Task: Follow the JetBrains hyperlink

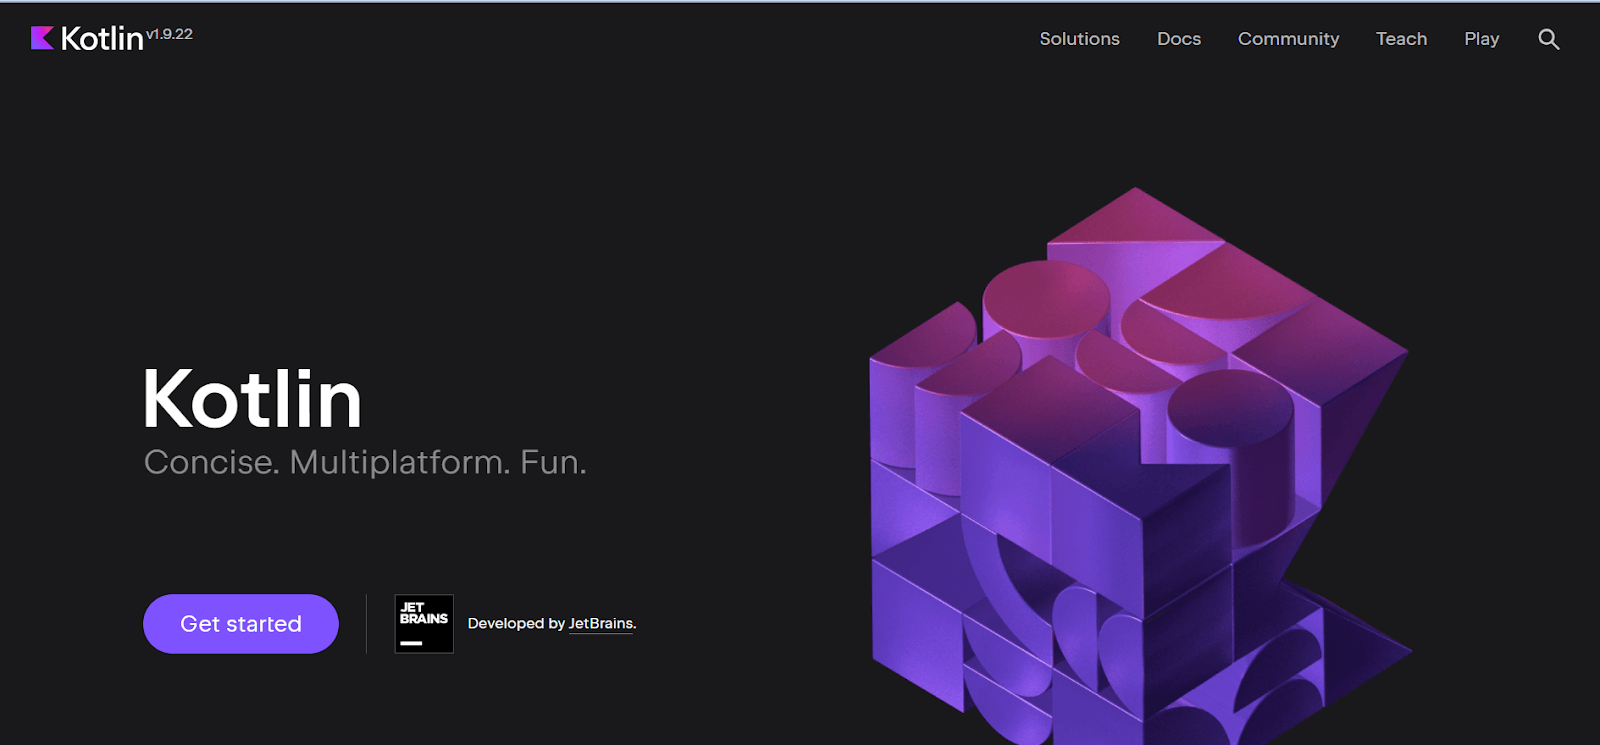Action: 601,623
